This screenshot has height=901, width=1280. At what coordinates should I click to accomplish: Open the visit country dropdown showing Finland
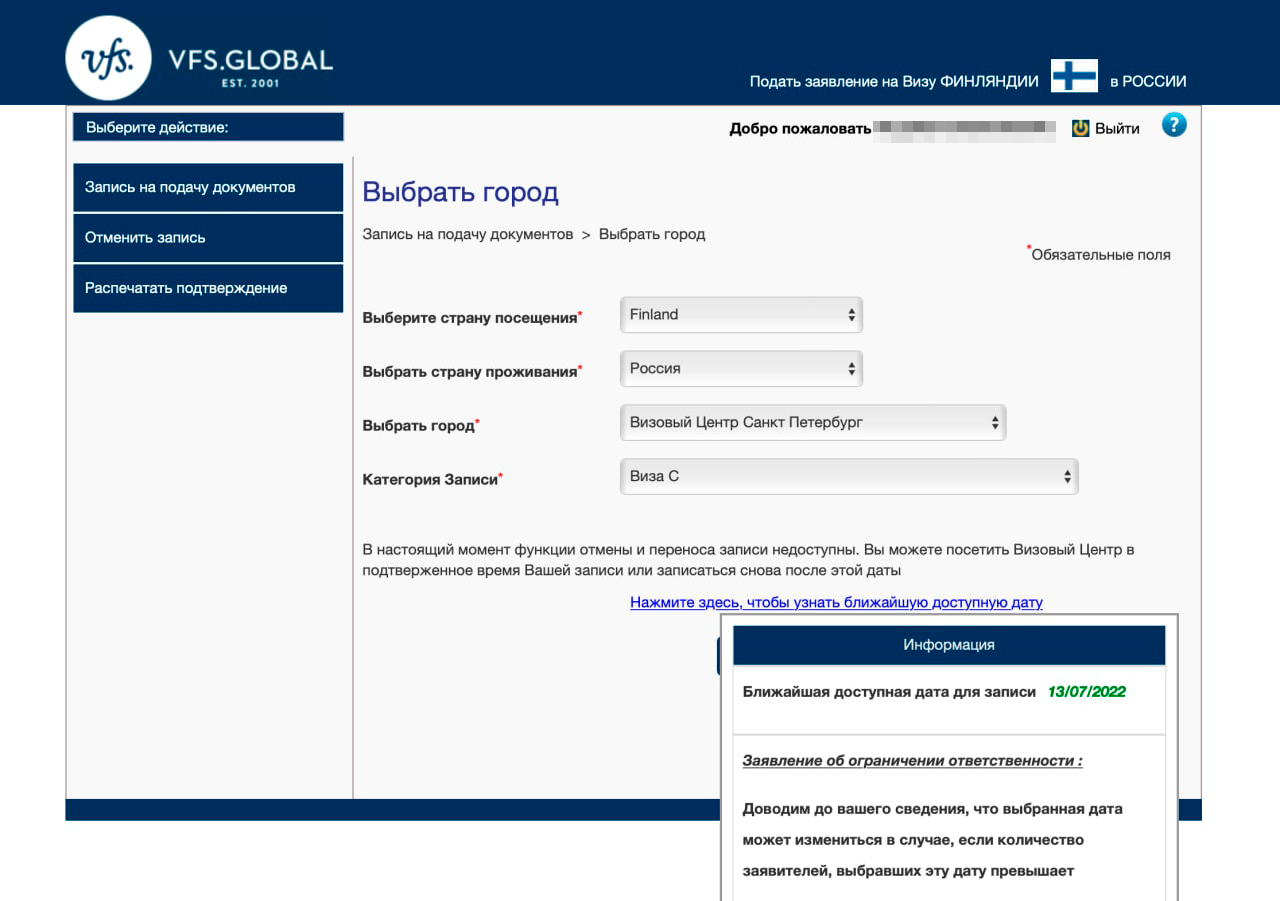(741, 314)
